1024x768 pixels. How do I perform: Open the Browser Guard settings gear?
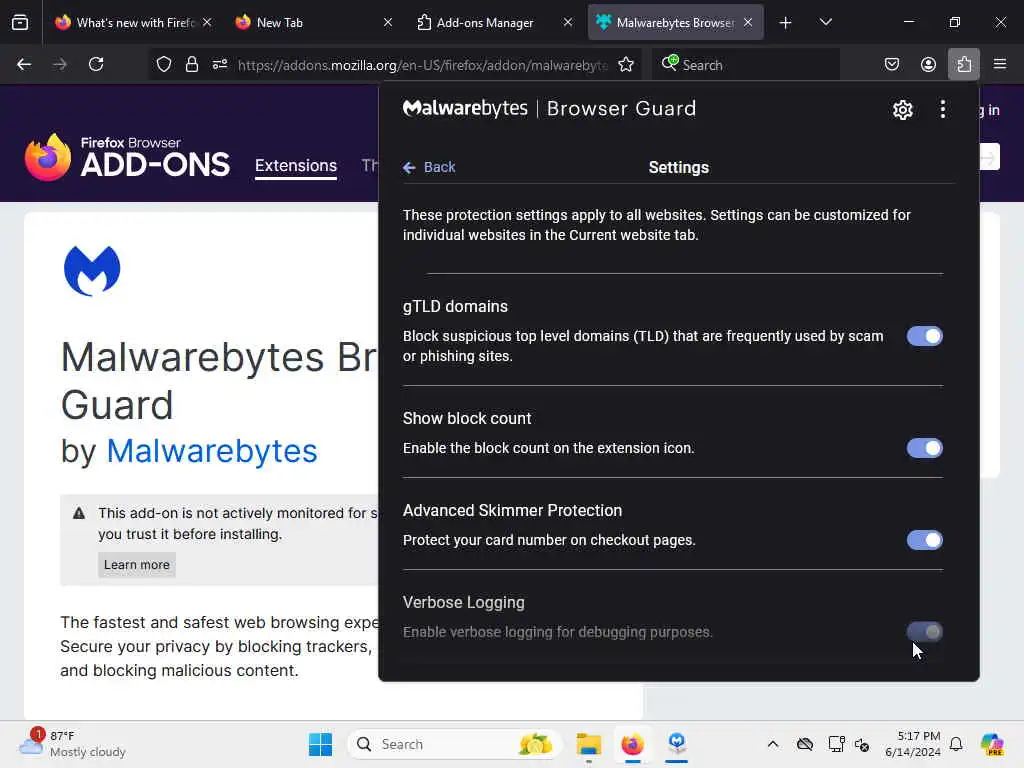(903, 110)
